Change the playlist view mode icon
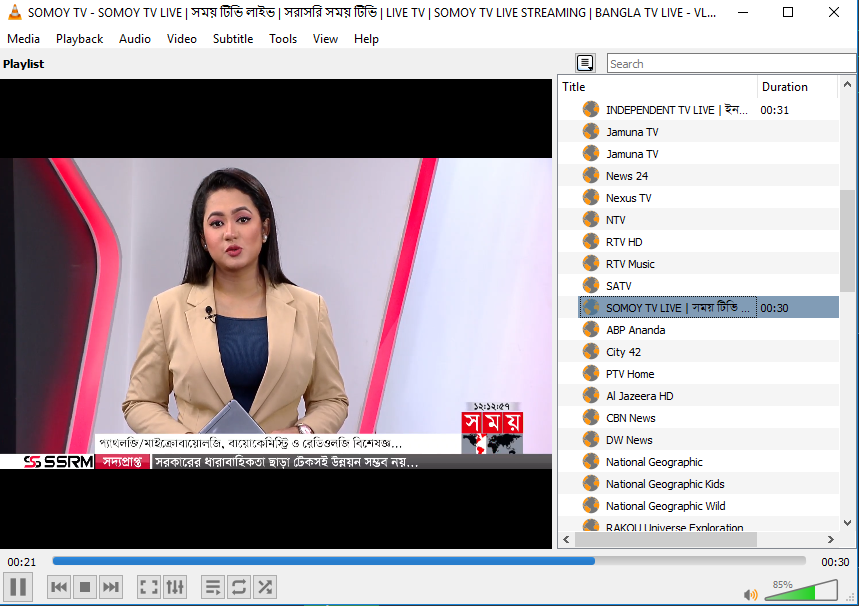Image resolution: width=859 pixels, height=606 pixels. (585, 64)
